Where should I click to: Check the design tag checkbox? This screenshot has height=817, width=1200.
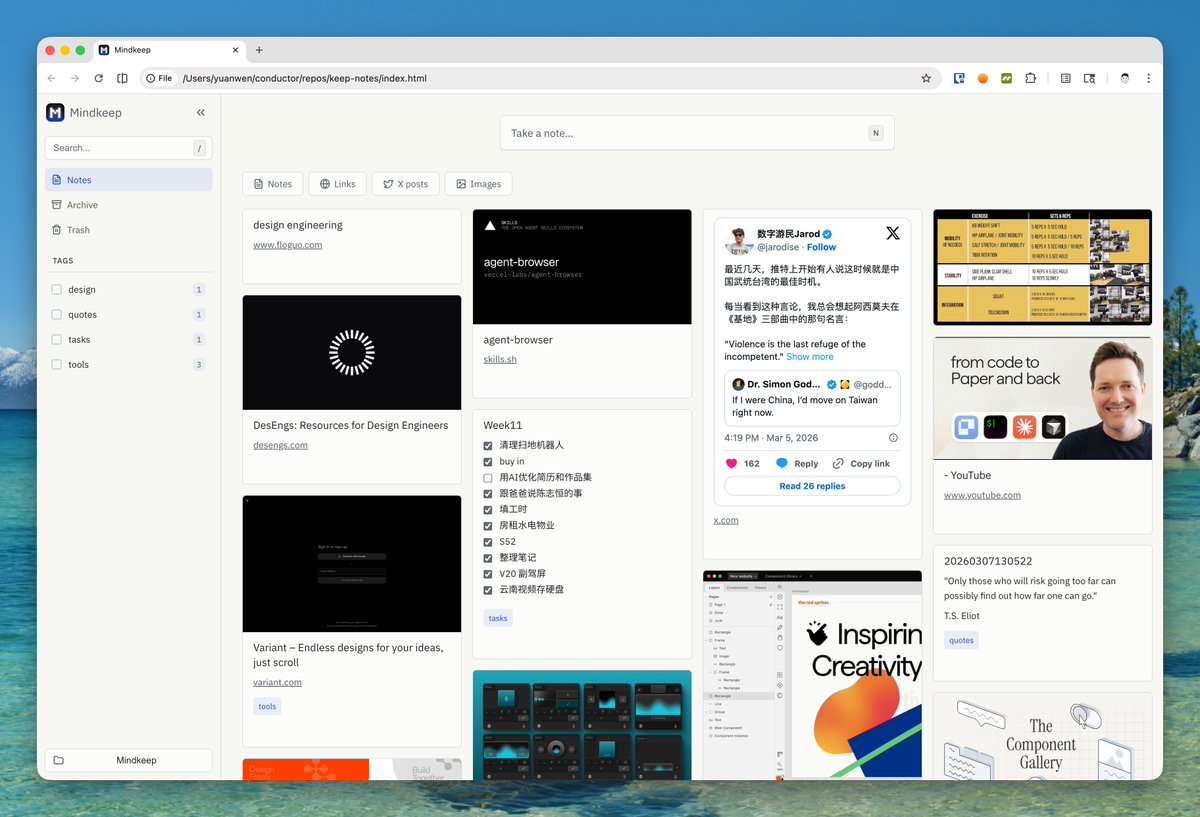coord(57,290)
